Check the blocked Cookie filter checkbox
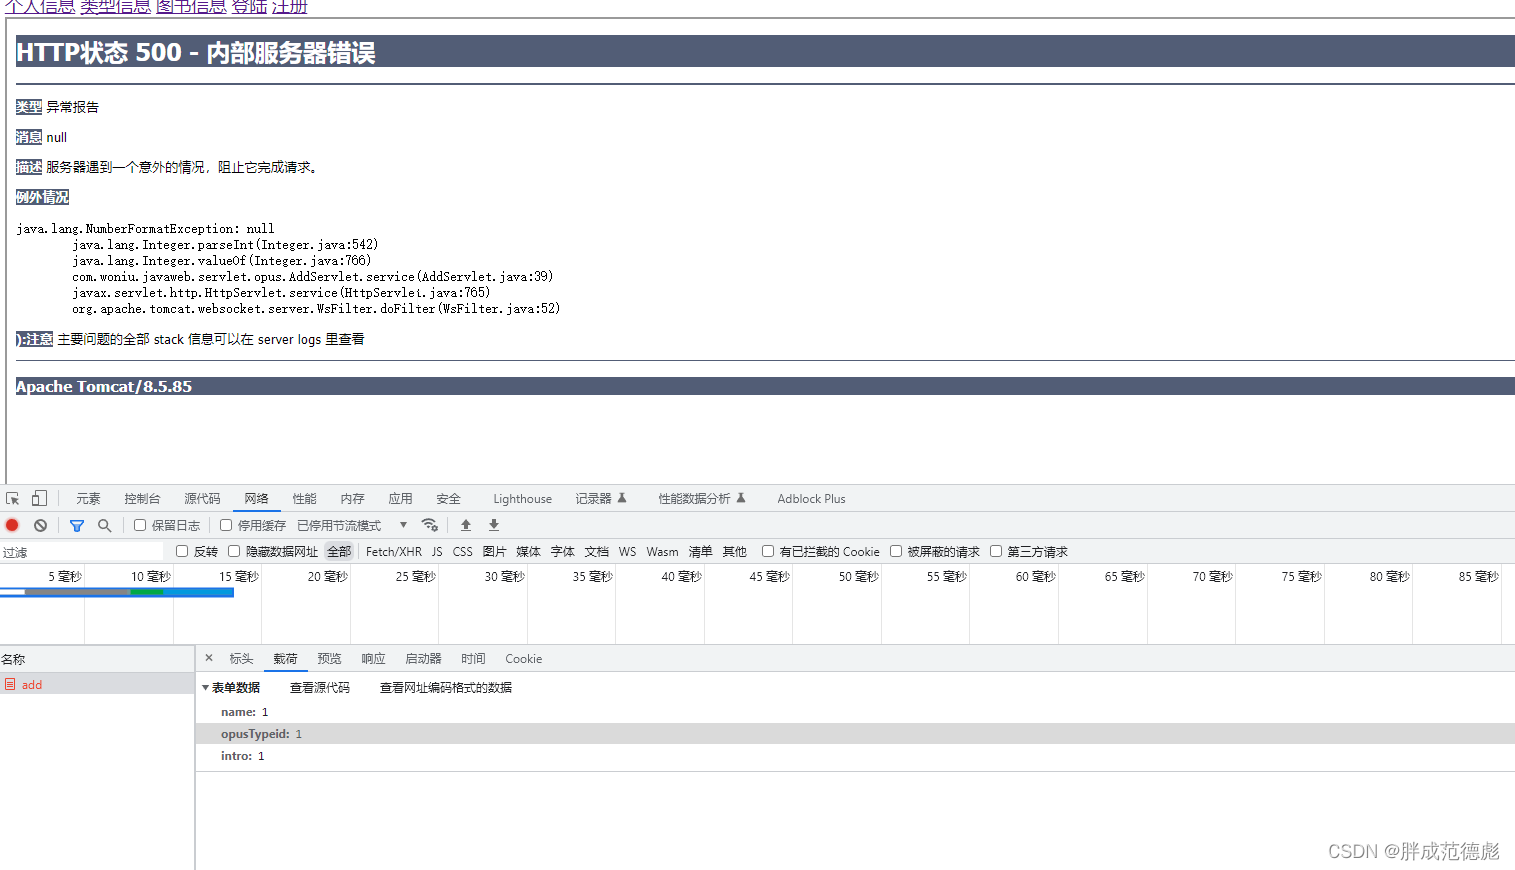This screenshot has height=870, width=1515. [768, 551]
